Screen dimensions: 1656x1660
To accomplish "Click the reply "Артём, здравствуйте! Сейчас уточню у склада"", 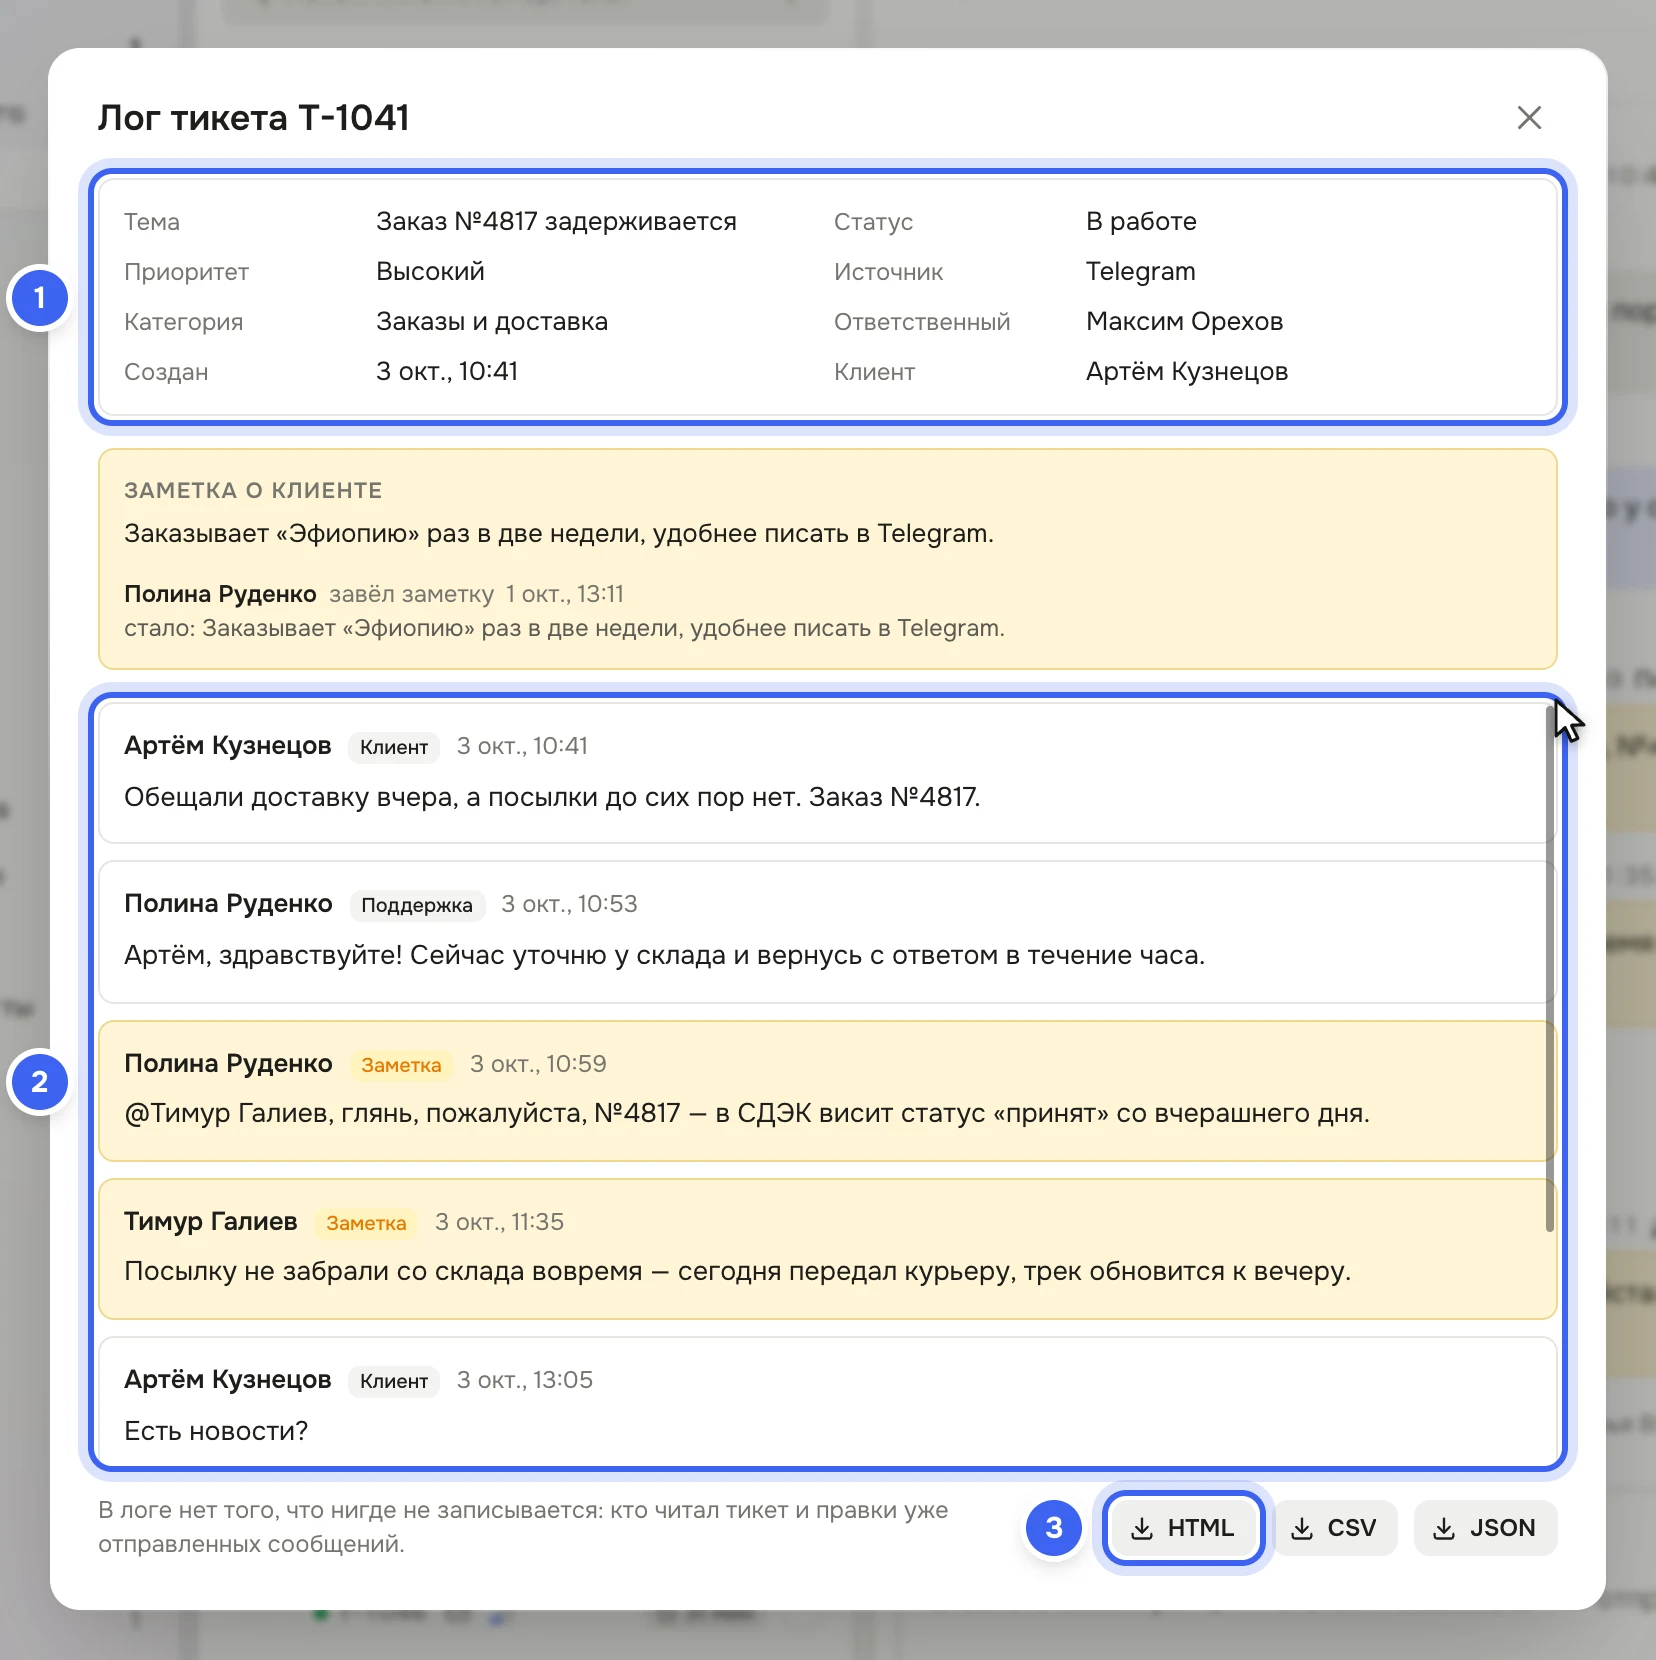I will point(664,955).
